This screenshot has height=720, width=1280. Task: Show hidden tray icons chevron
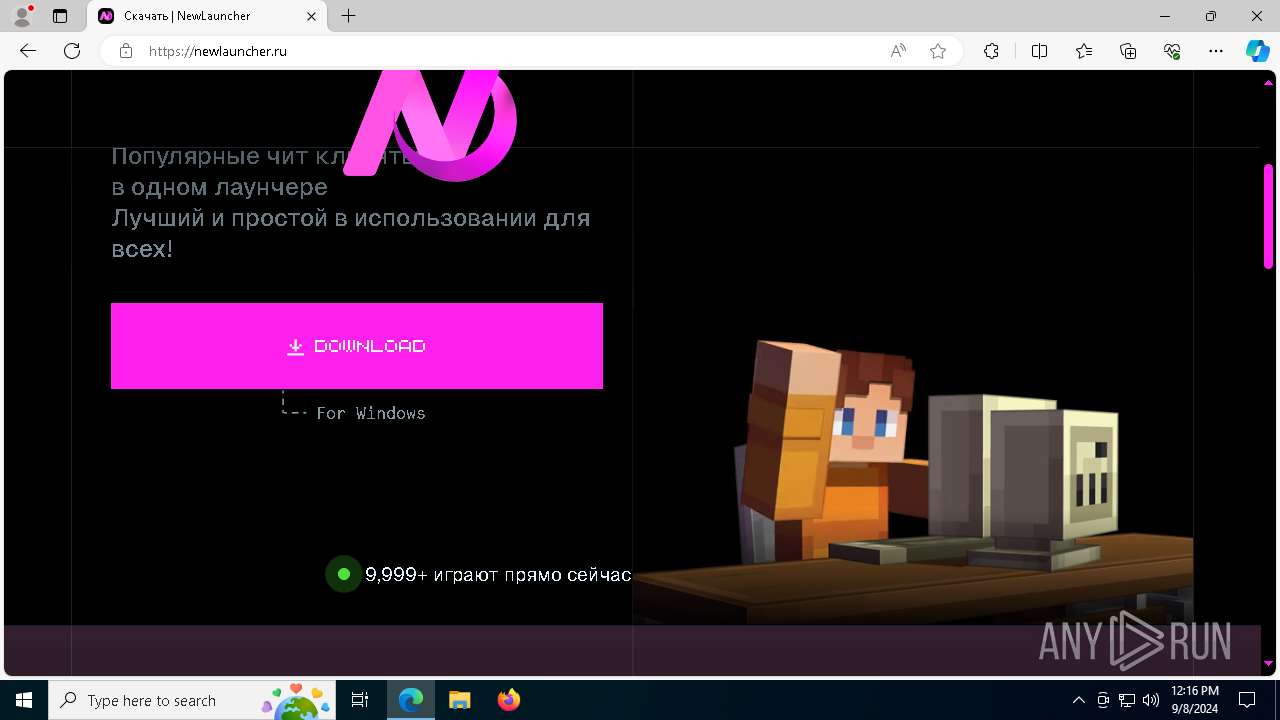click(1078, 700)
